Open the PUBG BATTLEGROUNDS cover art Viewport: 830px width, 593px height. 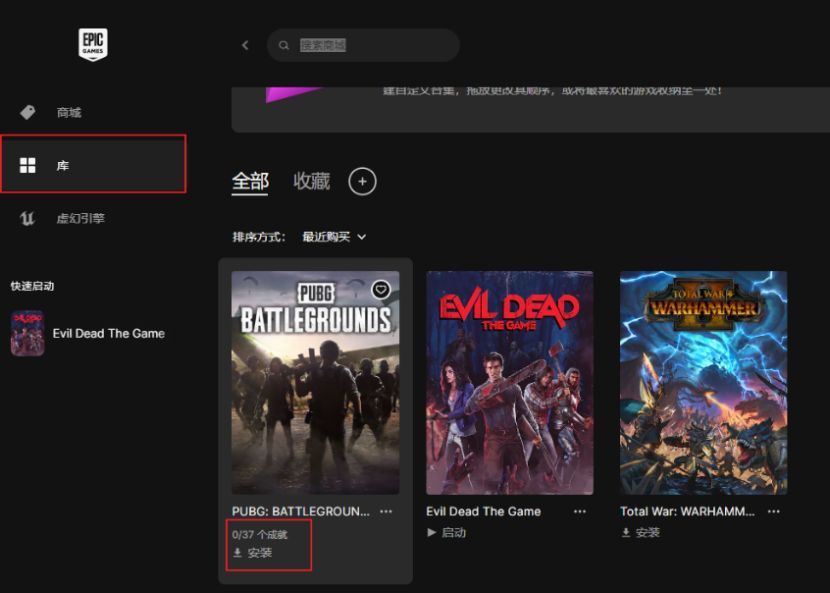click(x=315, y=383)
